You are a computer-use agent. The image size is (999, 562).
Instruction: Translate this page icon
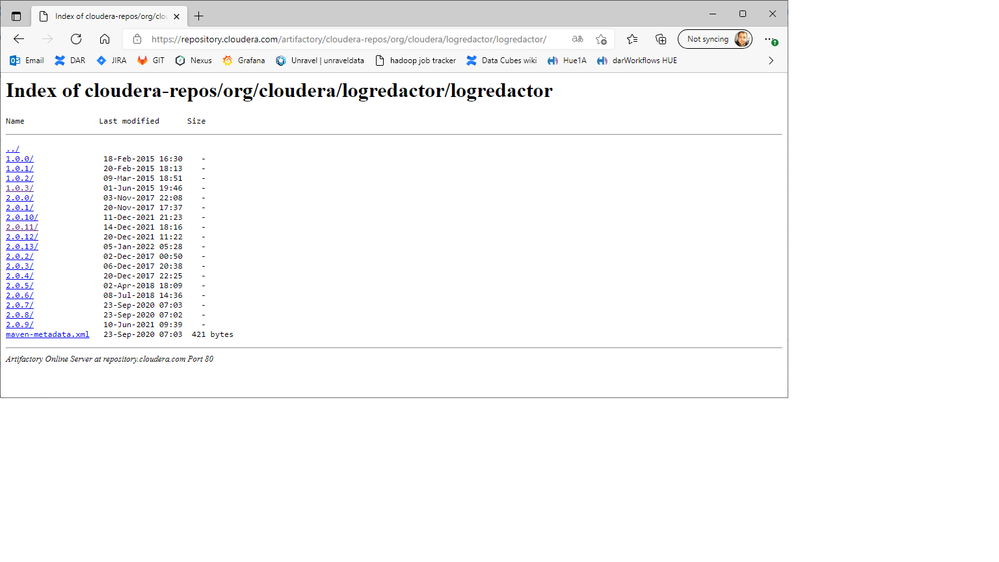(x=577, y=39)
